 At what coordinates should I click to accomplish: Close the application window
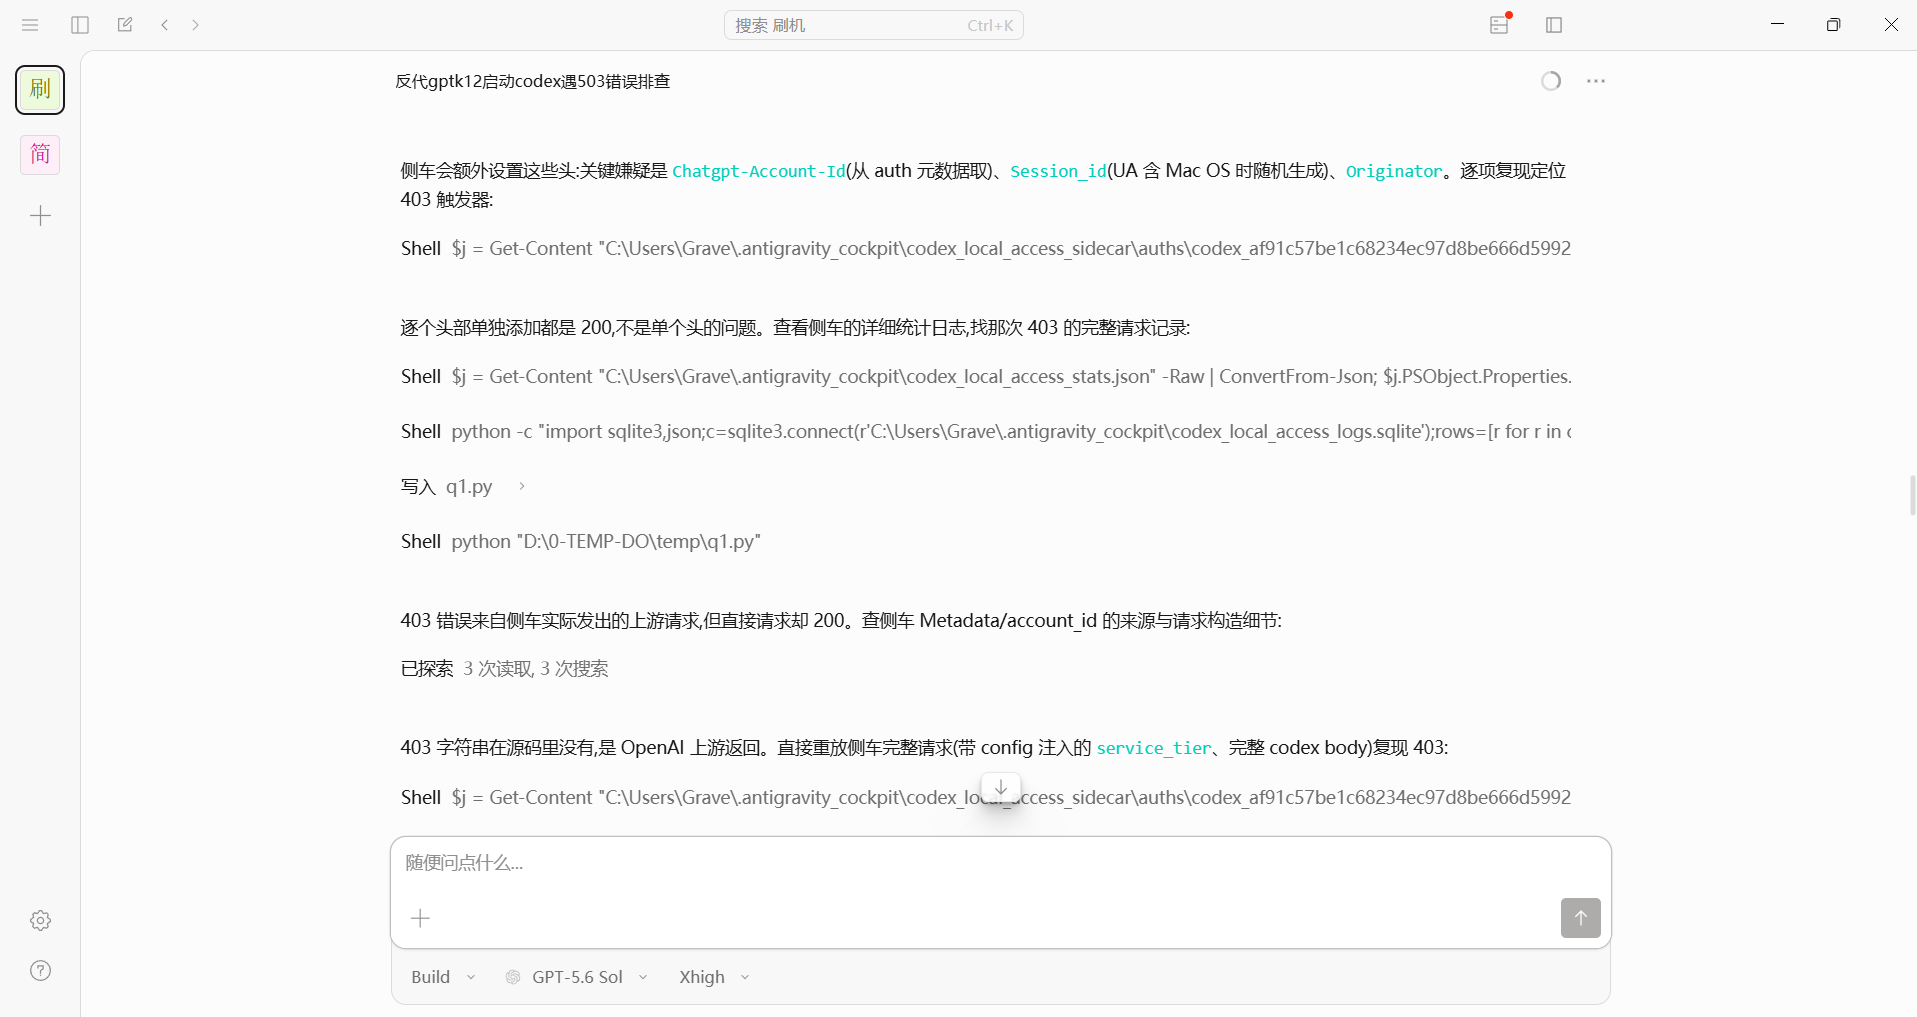[x=1891, y=25]
